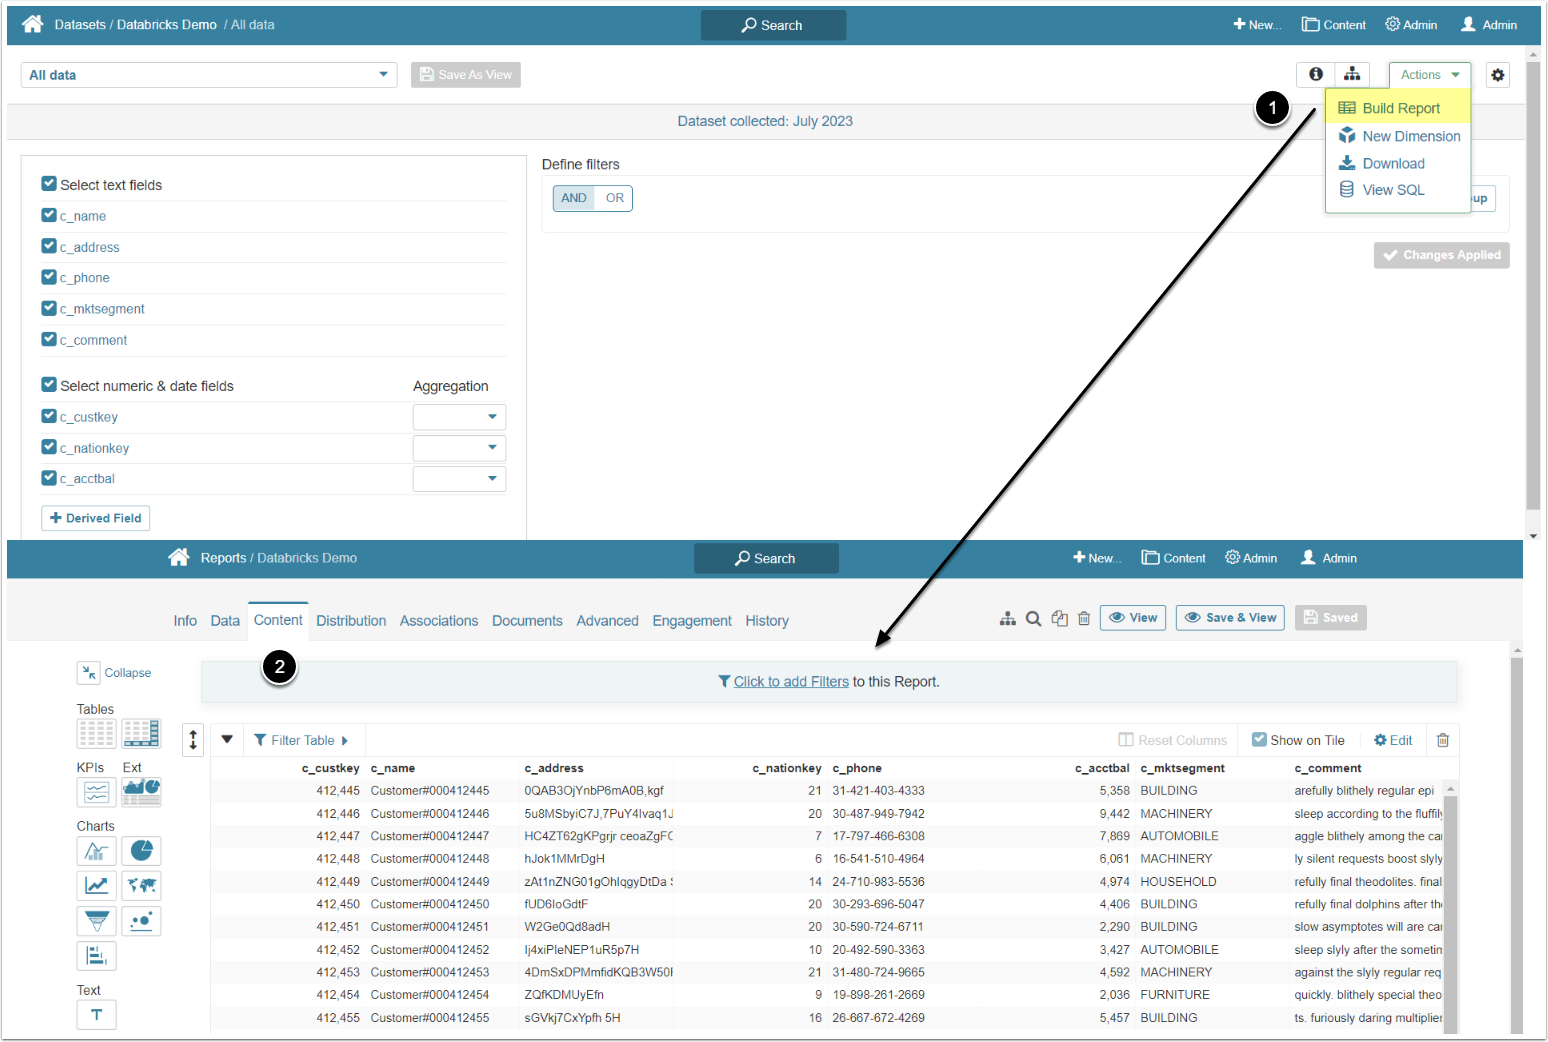Uncheck the c_phone field

pyautogui.click(x=49, y=277)
